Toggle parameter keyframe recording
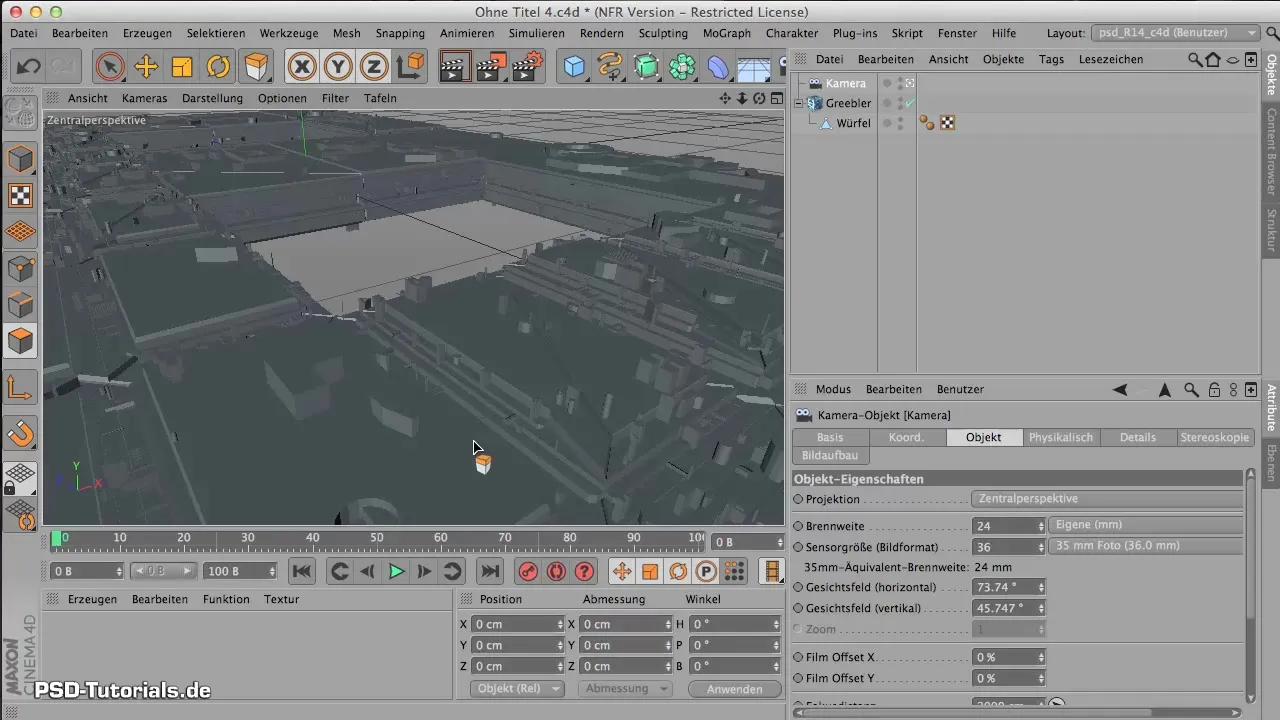Viewport: 1280px width, 720px height. [x=706, y=571]
